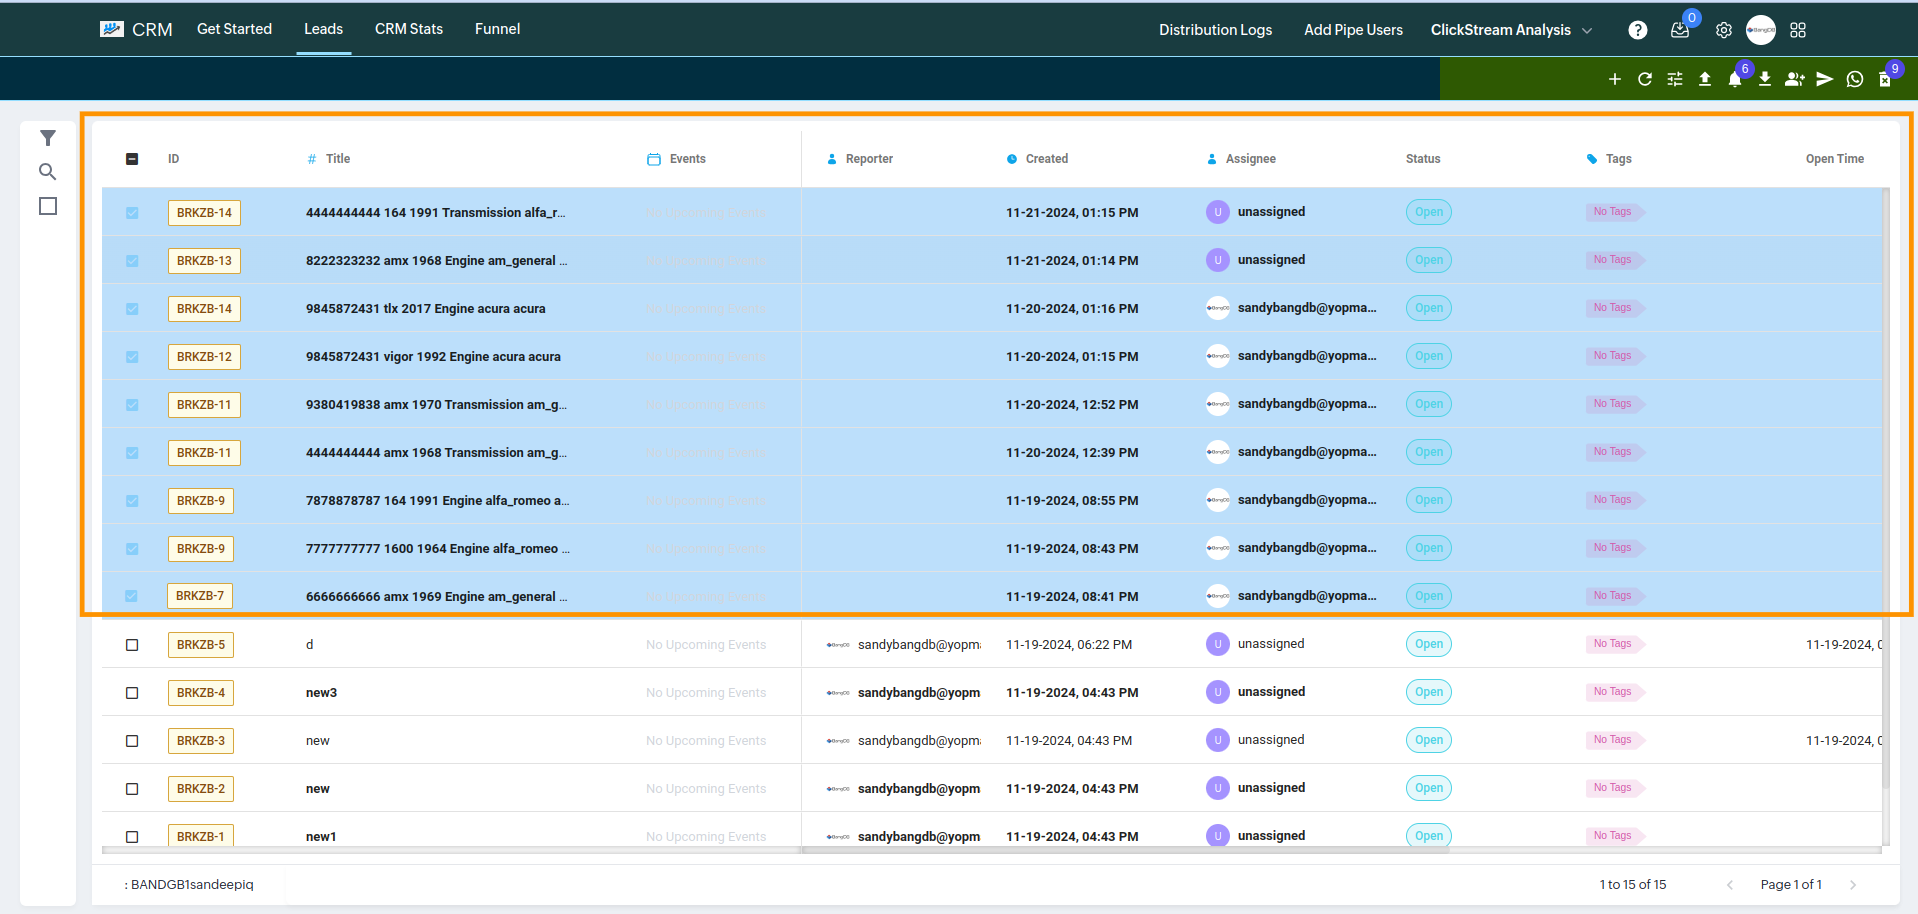Click the CRM logo icon
Viewport: 1918px width, 914px height.
click(112, 29)
